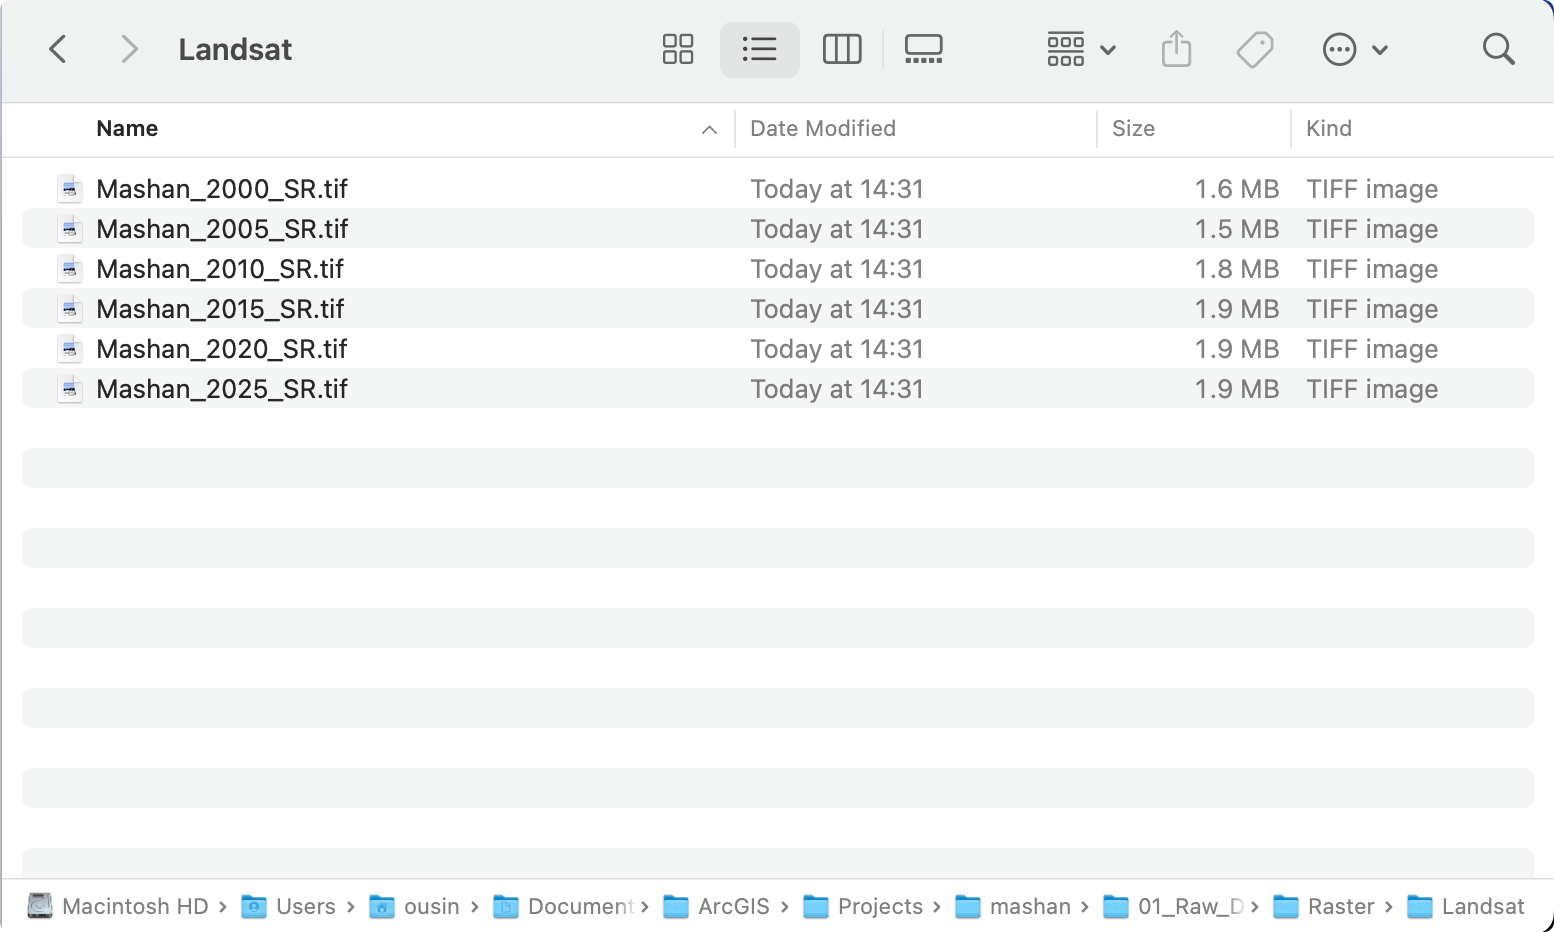Select list view mode
The image size is (1554, 932).
(760, 49)
